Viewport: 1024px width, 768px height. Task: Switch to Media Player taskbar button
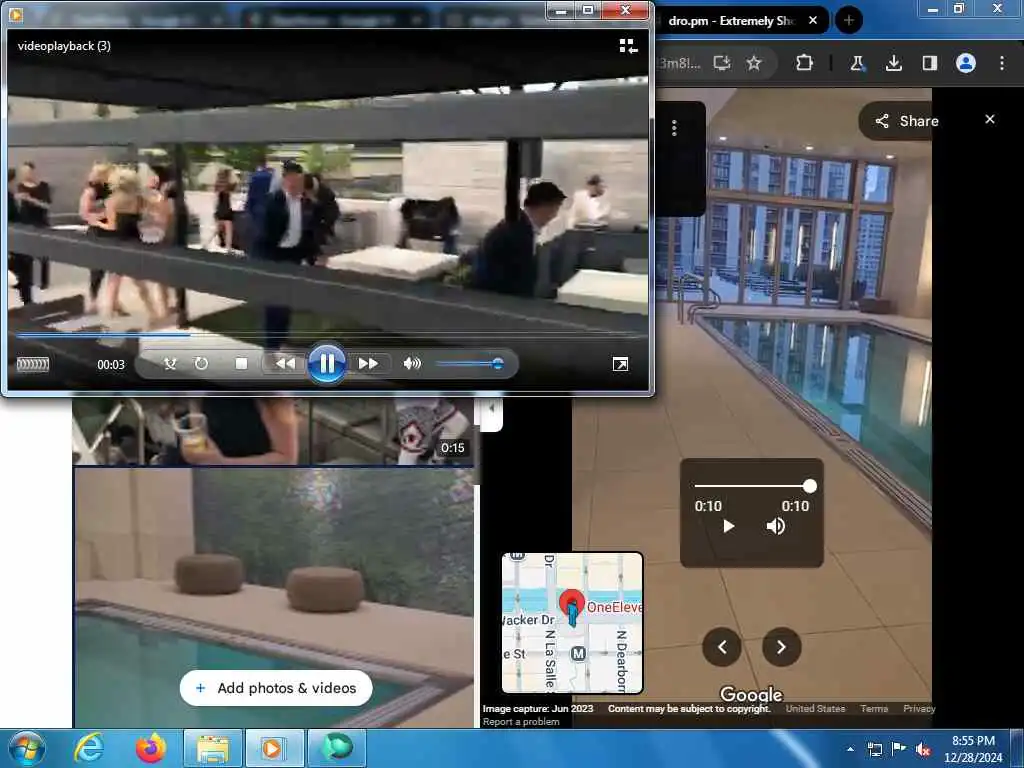pos(274,748)
